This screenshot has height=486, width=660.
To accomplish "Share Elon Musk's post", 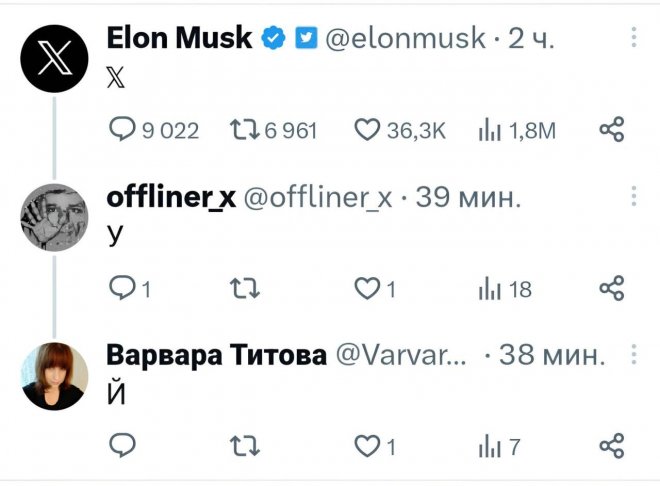I will pyautogui.click(x=611, y=129).
